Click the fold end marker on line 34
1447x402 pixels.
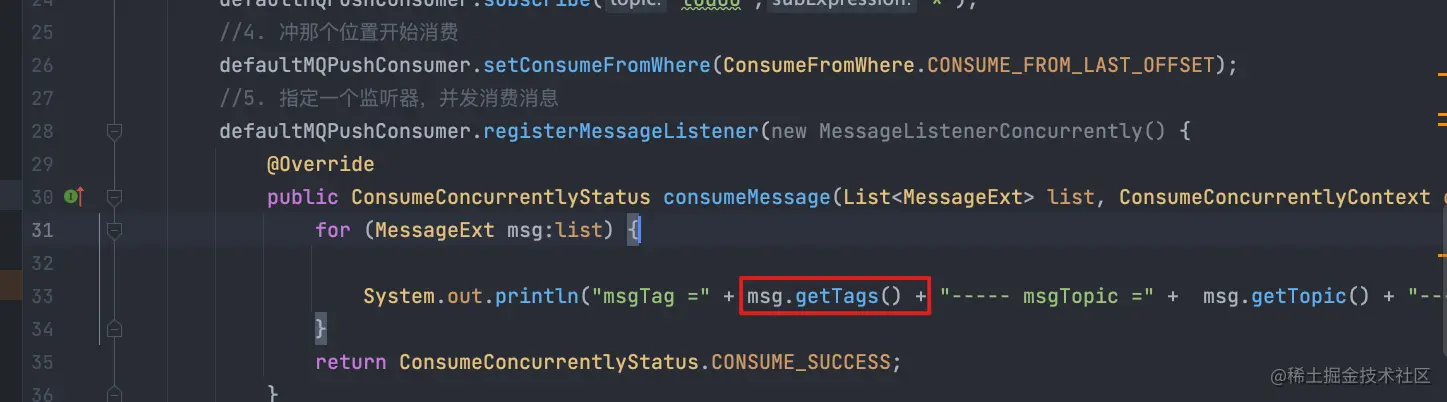click(x=114, y=328)
